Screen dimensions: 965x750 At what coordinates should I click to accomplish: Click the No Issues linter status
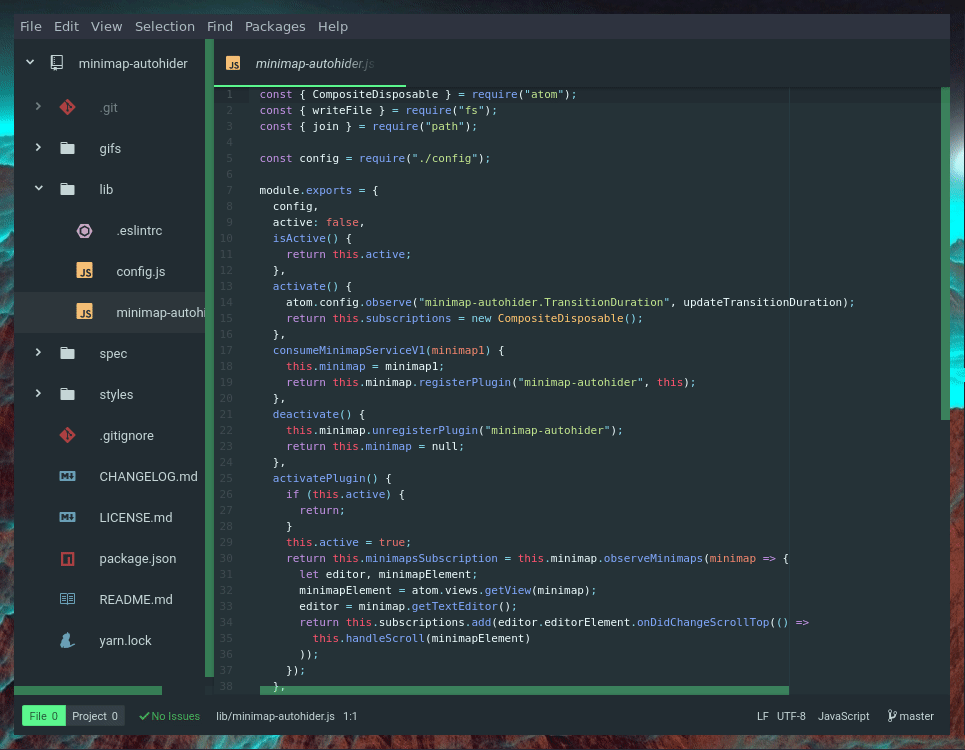pos(170,716)
